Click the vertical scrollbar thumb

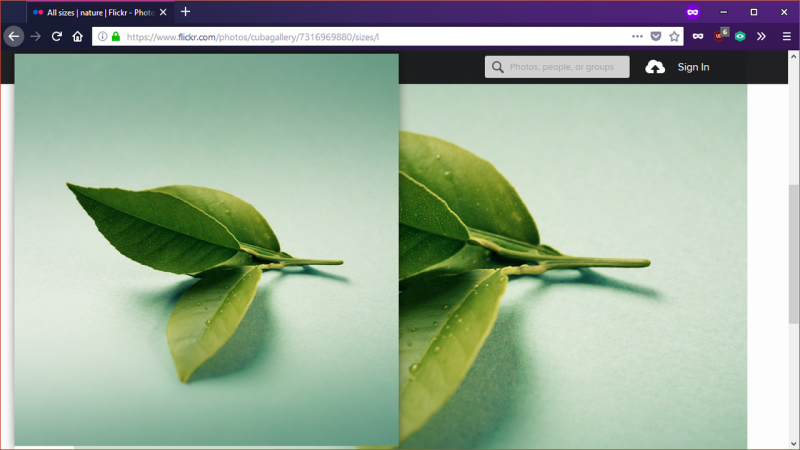pos(793,254)
